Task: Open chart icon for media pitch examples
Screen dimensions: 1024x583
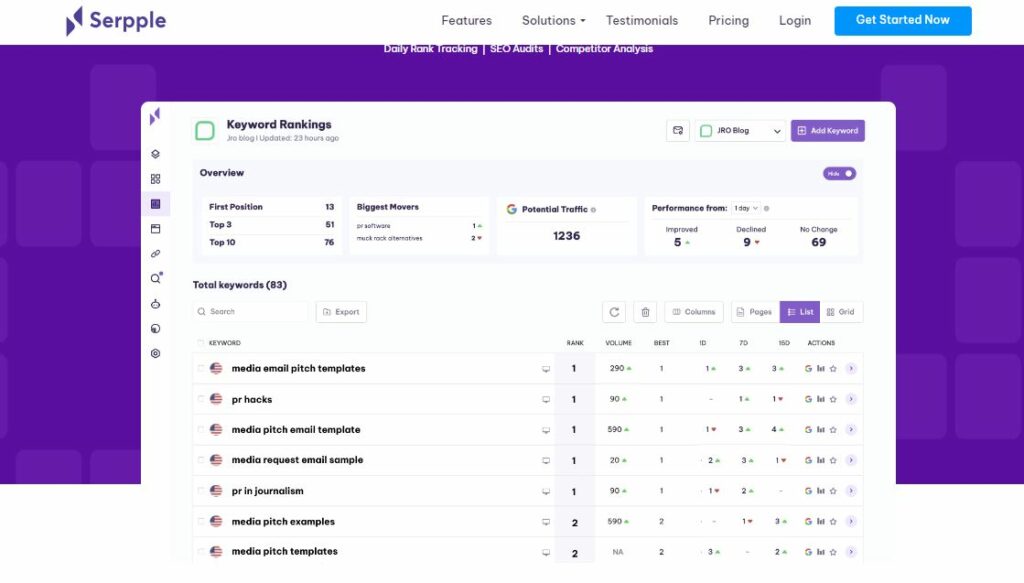Action: 821,522
